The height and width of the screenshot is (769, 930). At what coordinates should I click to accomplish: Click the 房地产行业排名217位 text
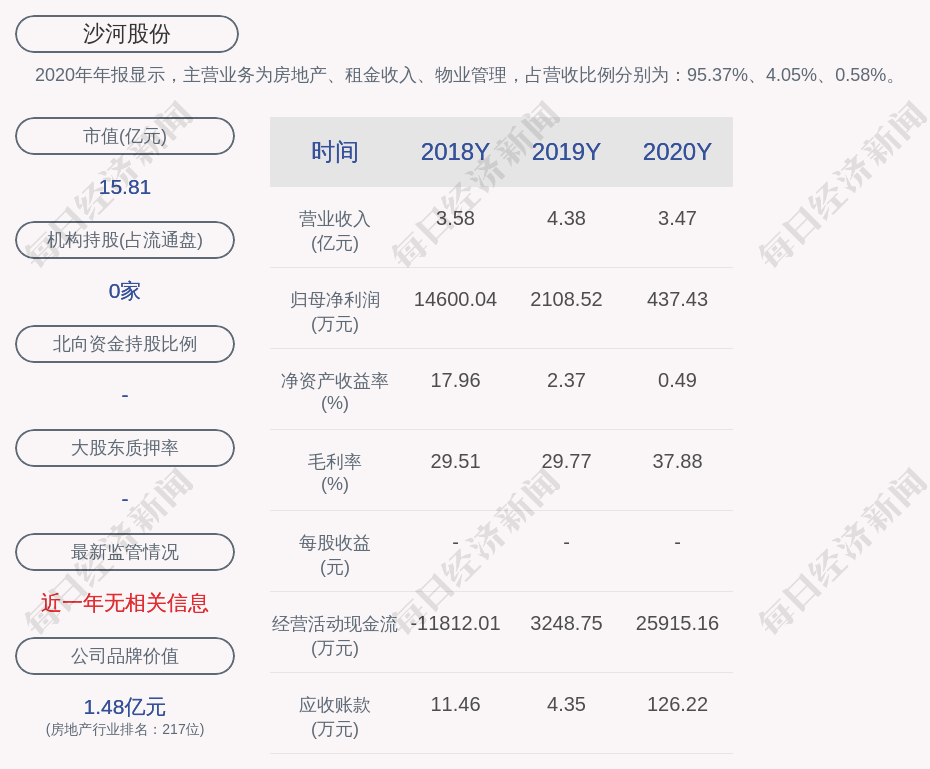(124, 730)
